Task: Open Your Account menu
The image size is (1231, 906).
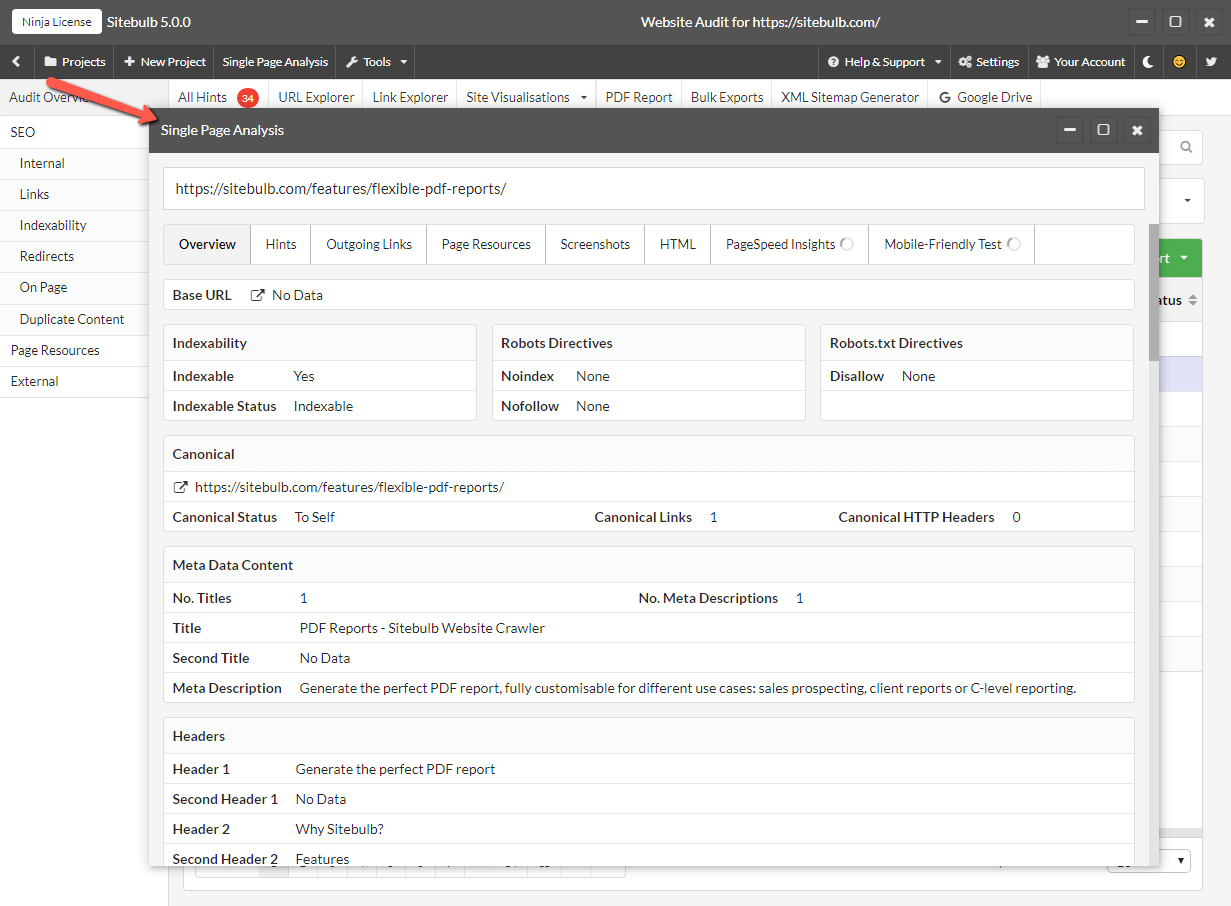Action: pyautogui.click(x=1080, y=62)
